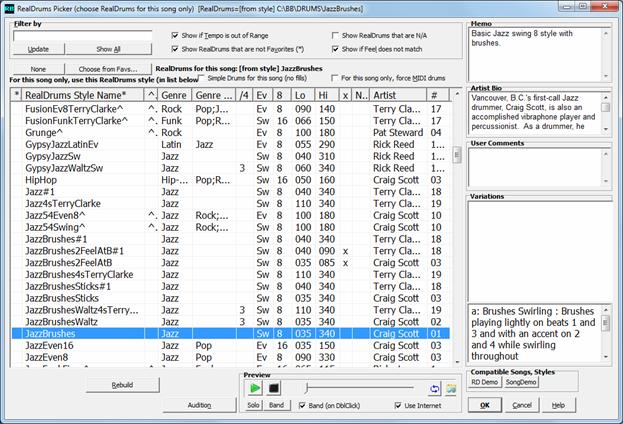This screenshot has height=424, width=623.
Task: Select the FusionFunkTerryClarke^ row
Action: pyautogui.click(x=230, y=121)
